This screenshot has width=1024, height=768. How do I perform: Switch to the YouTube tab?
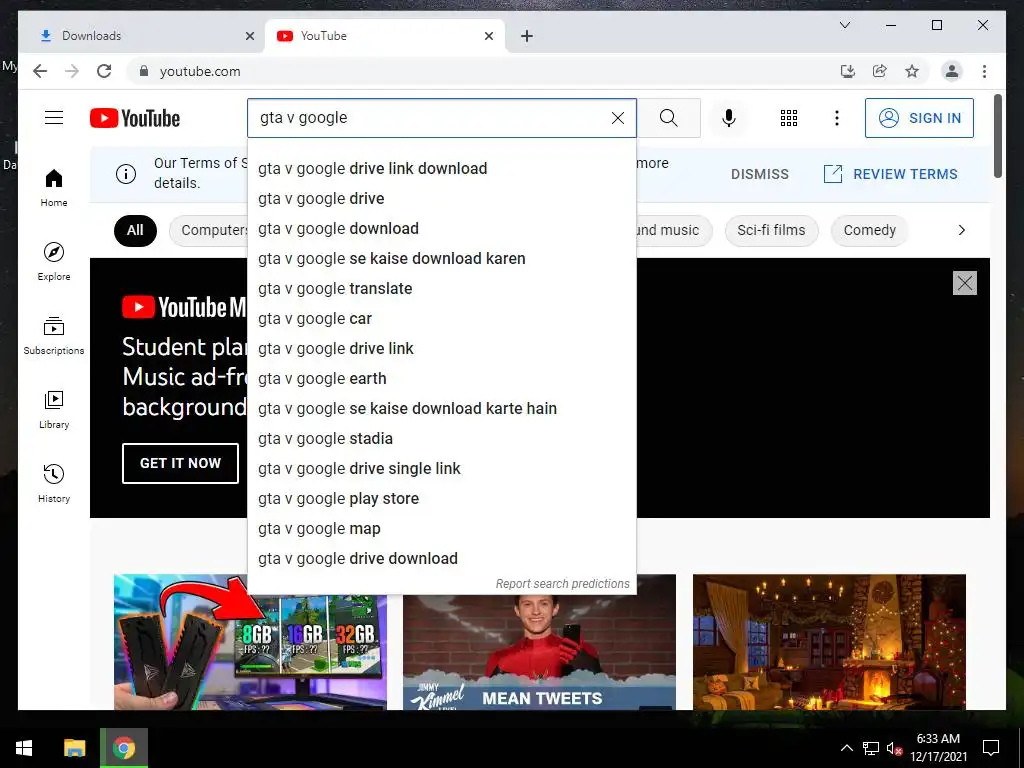[x=385, y=36]
